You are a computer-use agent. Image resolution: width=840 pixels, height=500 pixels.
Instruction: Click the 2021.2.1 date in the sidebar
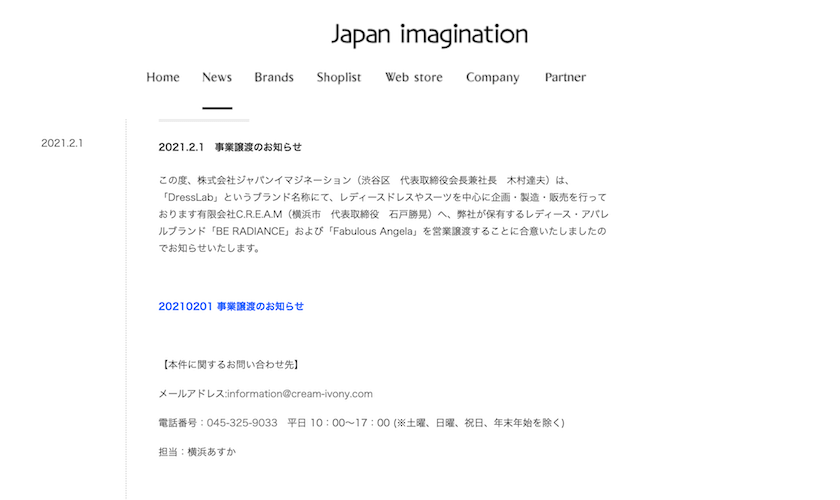point(62,143)
